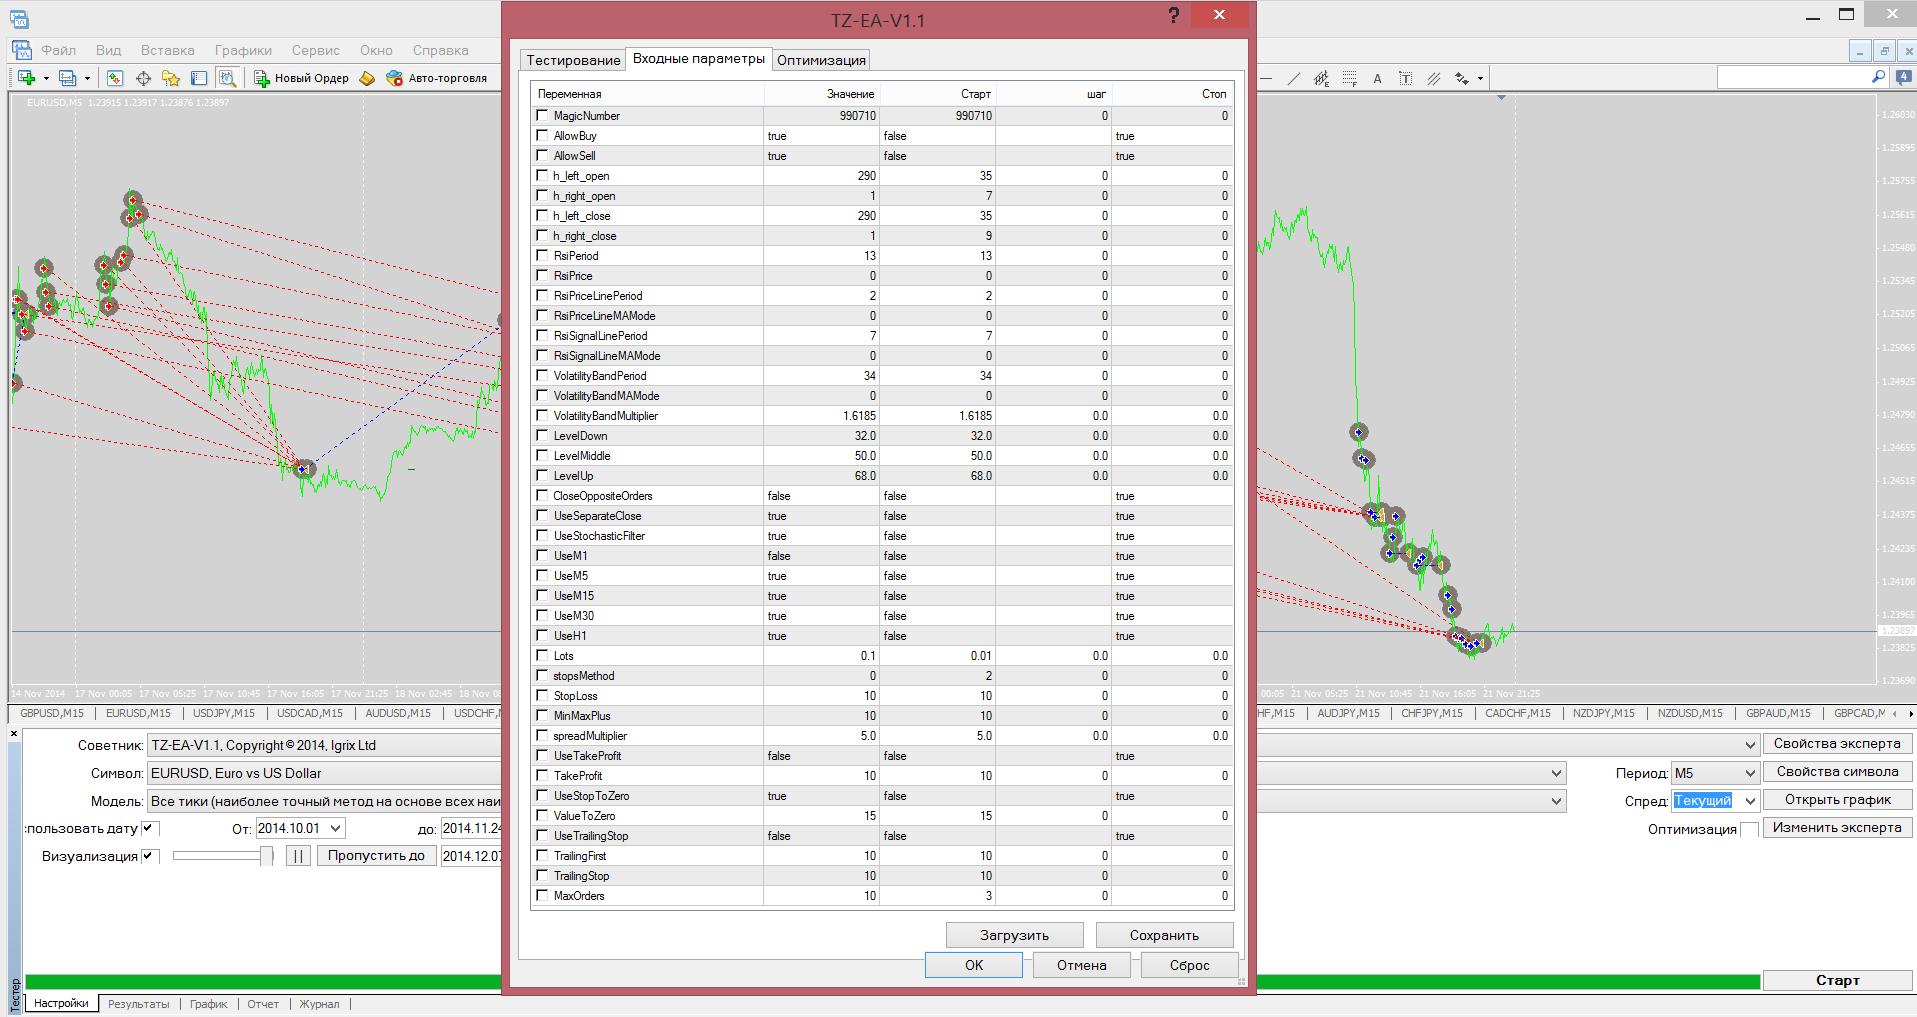Select the text 'A' drawing tool
The image size is (1917, 1017).
(x=1377, y=78)
